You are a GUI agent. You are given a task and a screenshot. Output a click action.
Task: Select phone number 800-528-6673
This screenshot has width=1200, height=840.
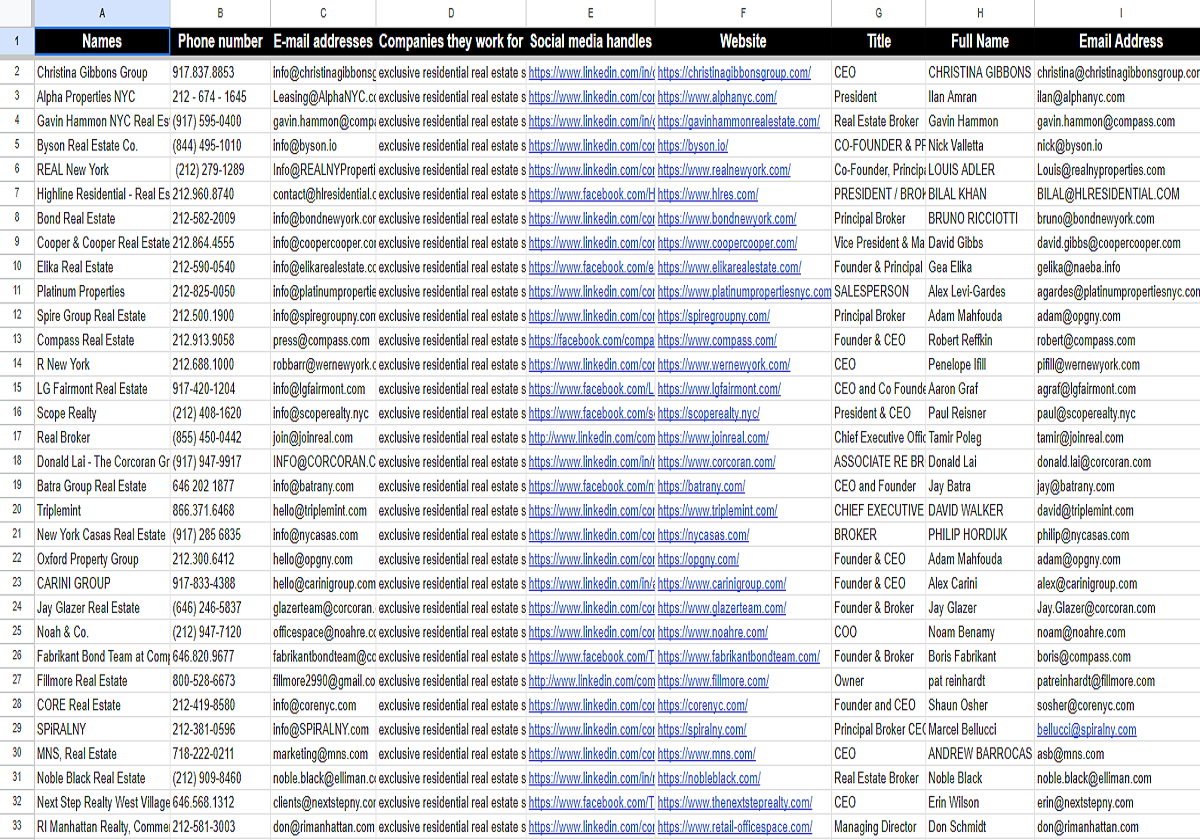coord(220,681)
